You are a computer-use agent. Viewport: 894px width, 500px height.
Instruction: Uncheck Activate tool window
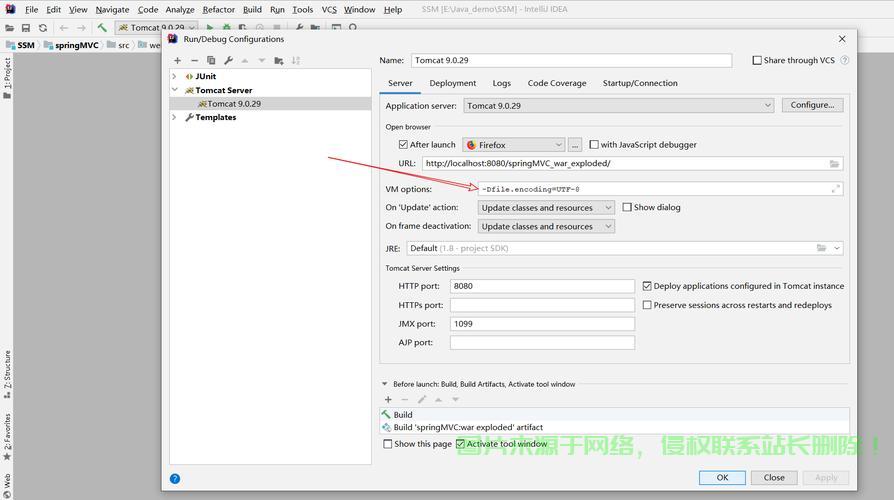[x=460, y=444]
